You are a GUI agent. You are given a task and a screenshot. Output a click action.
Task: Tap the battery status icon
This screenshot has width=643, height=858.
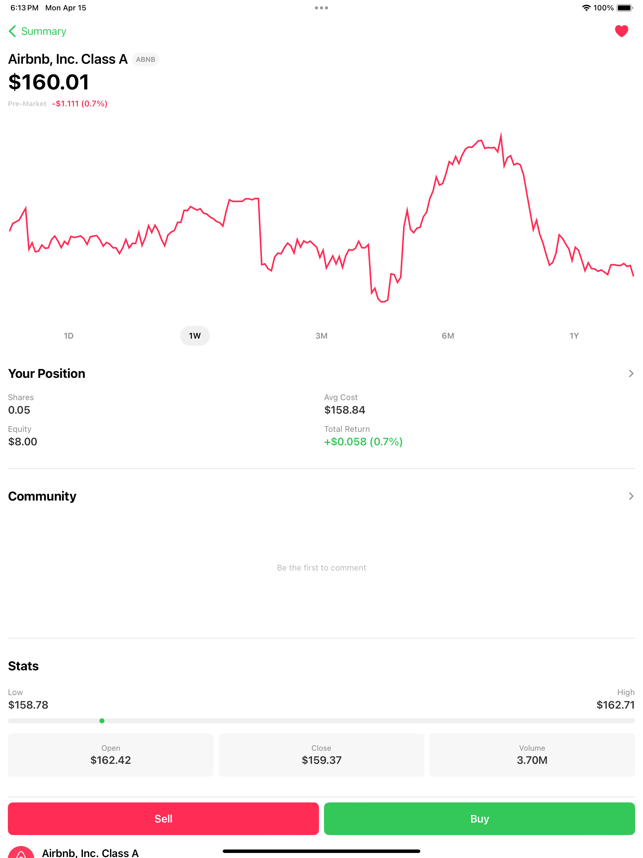[x=625, y=8]
